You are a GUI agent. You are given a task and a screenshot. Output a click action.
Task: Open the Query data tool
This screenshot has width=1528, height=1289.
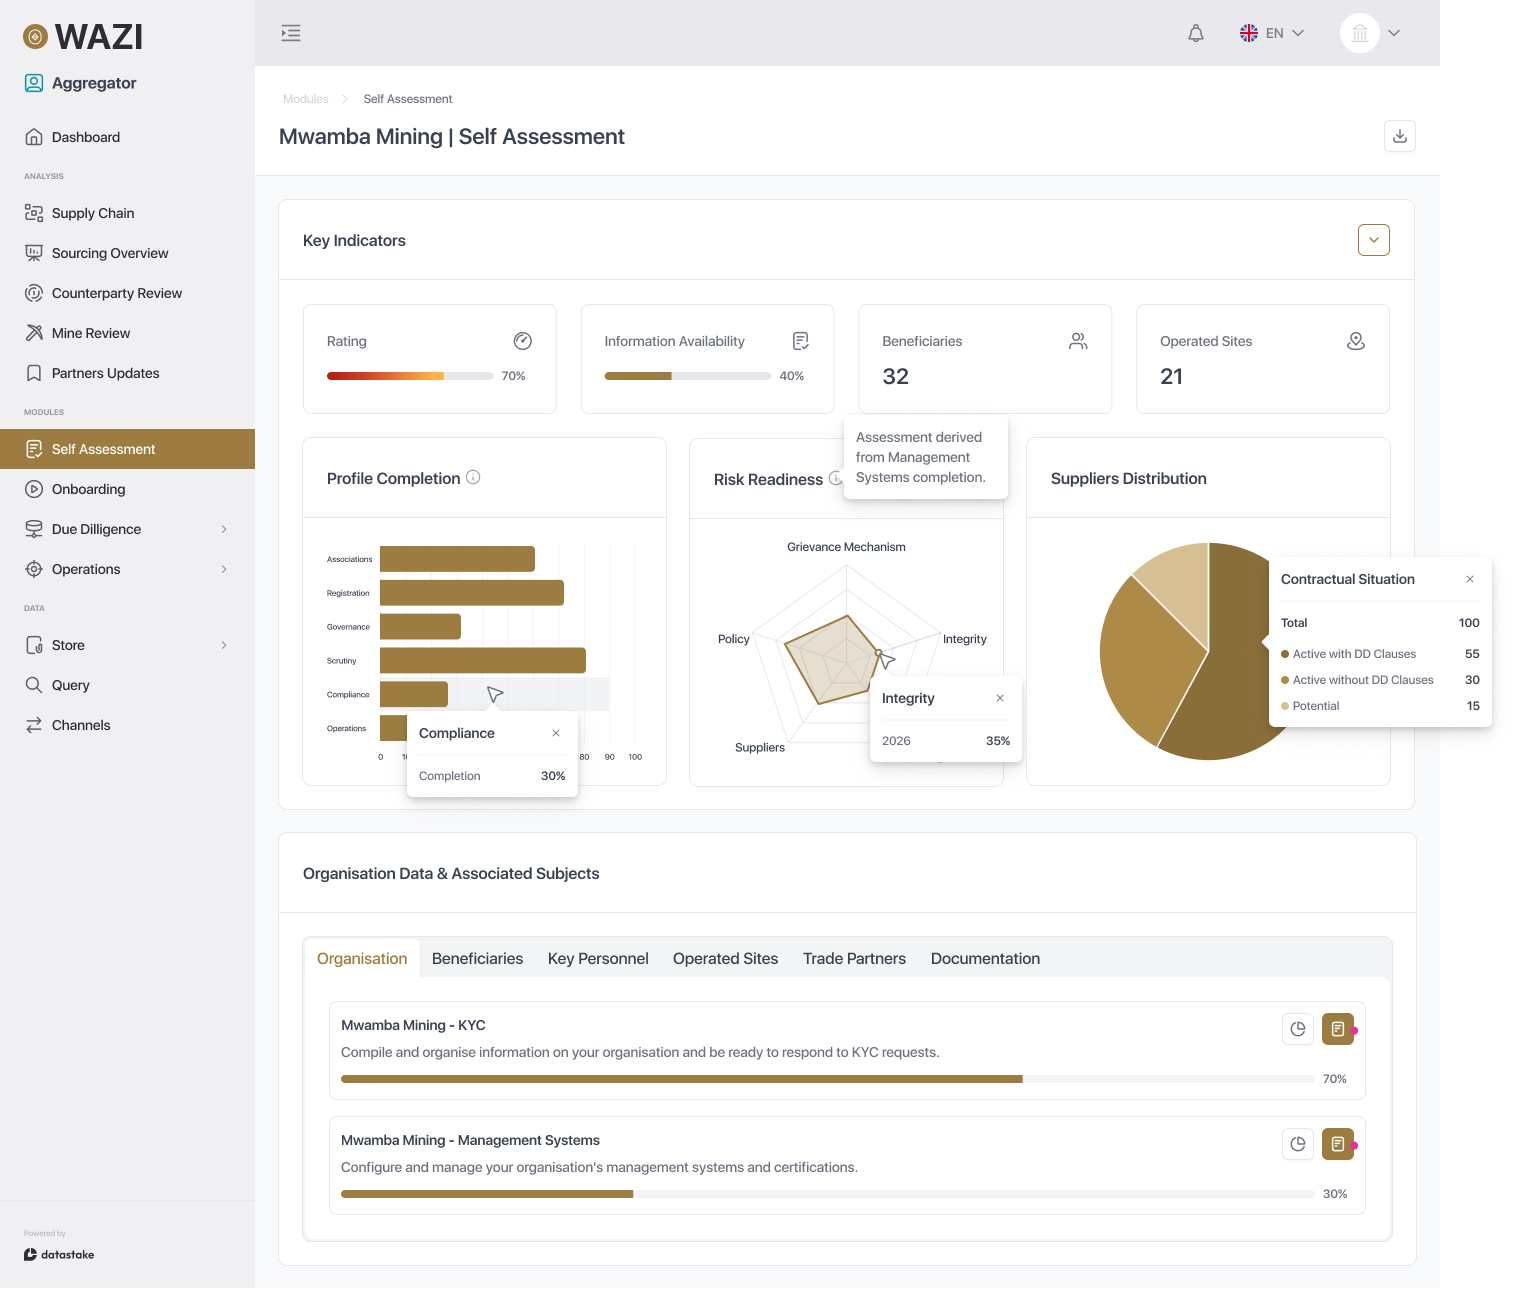(x=70, y=684)
